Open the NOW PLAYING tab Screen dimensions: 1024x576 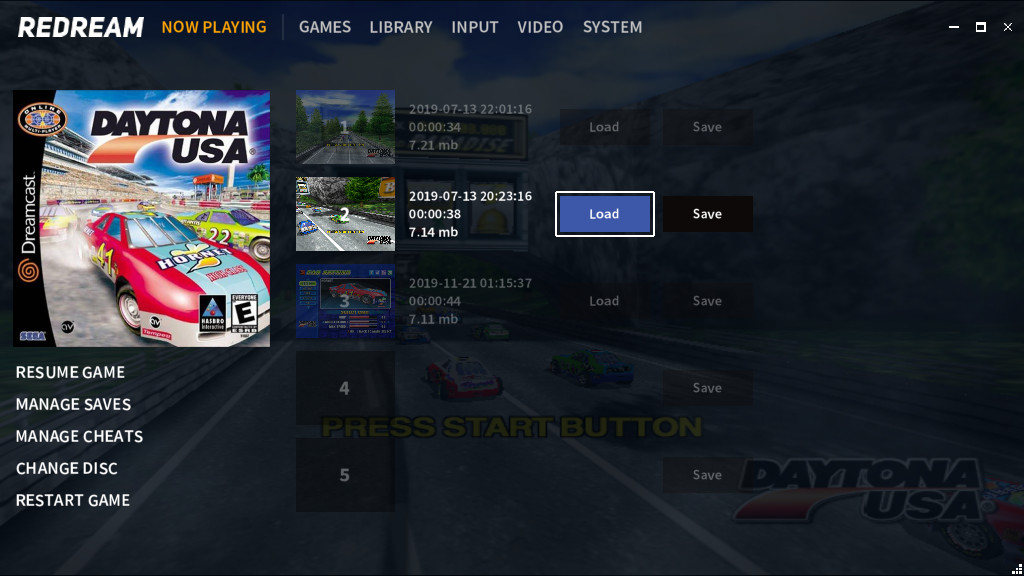tap(214, 27)
